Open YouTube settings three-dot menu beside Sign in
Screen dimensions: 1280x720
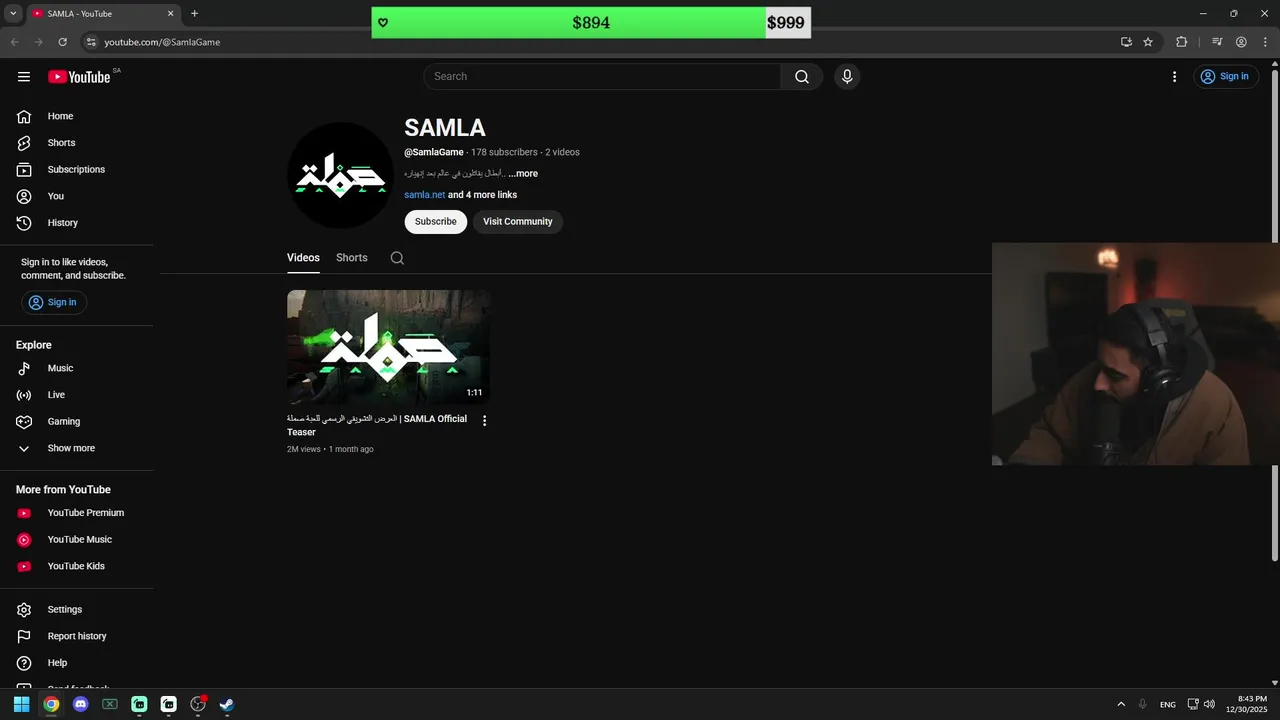1174,77
